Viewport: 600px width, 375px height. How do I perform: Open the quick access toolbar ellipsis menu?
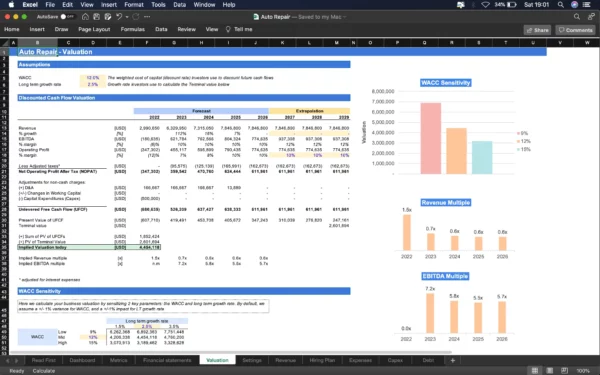tap(147, 17)
